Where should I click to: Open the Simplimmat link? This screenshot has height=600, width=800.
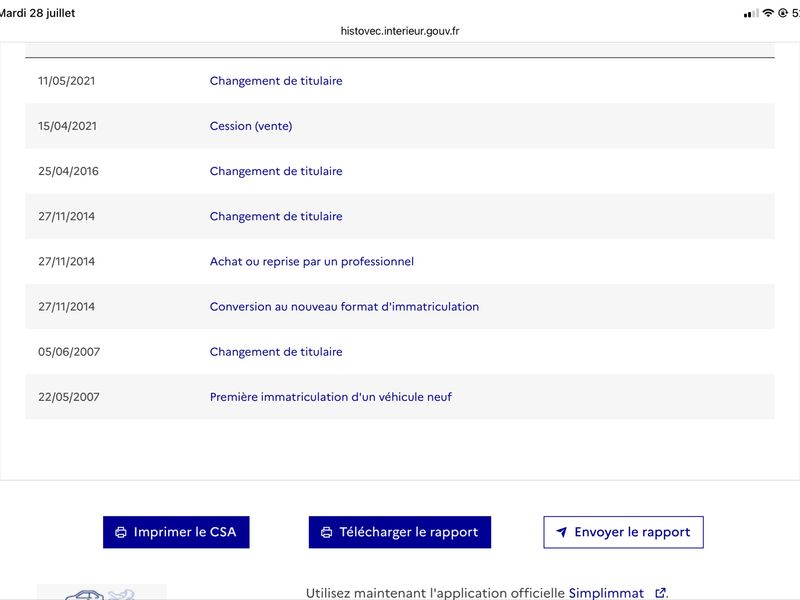pyautogui.click(x=606, y=593)
